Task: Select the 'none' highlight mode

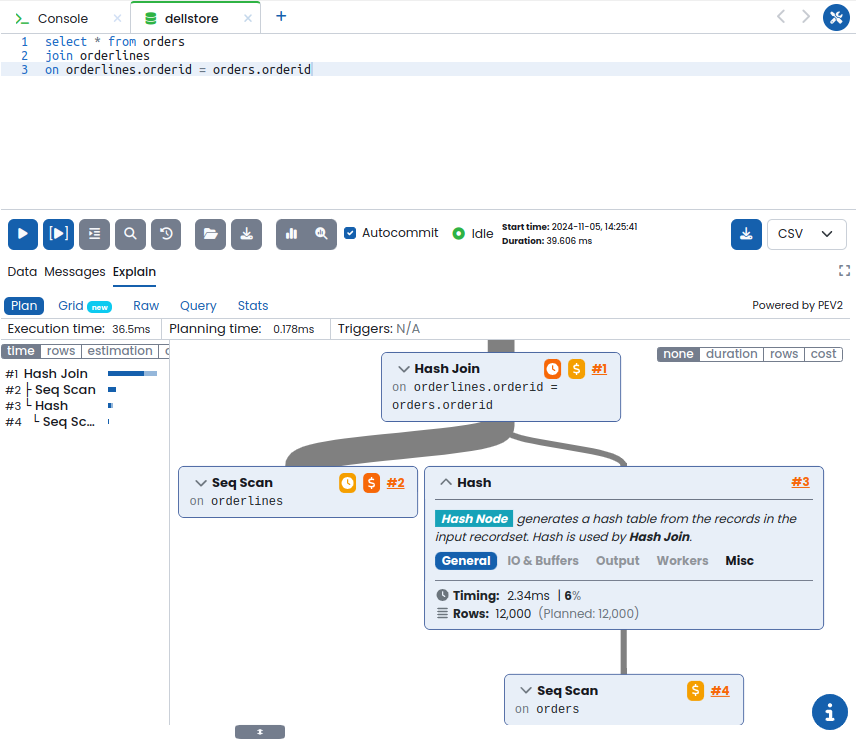Action: click(678, 354)
